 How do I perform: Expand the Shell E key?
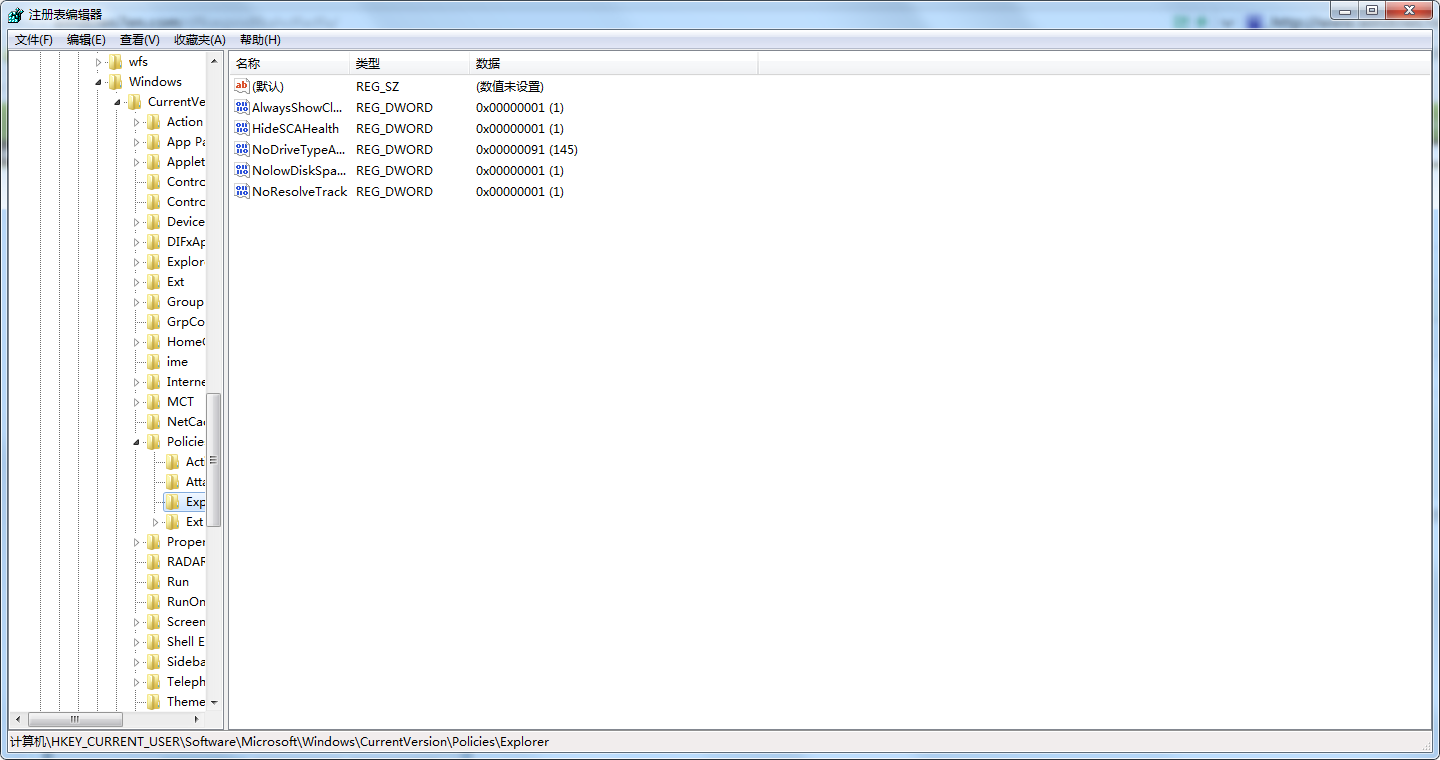pyautogui.click(x=137, y=642)
